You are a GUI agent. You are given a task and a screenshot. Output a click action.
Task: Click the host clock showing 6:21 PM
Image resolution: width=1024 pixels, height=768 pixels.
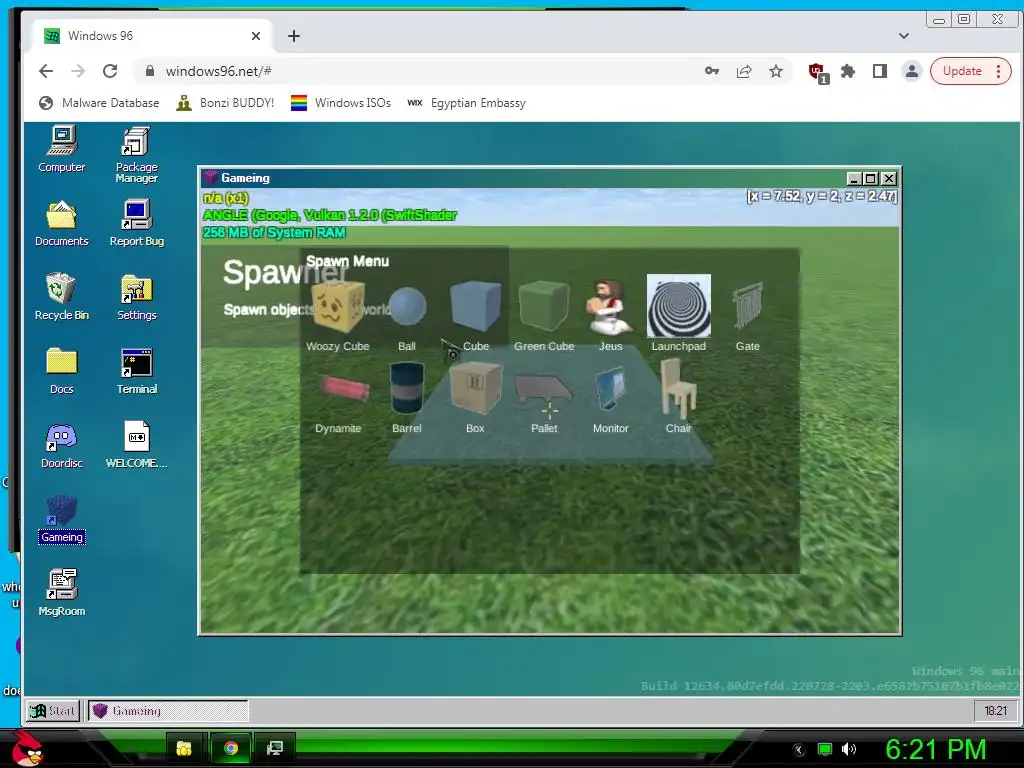(x=935, y=750)
